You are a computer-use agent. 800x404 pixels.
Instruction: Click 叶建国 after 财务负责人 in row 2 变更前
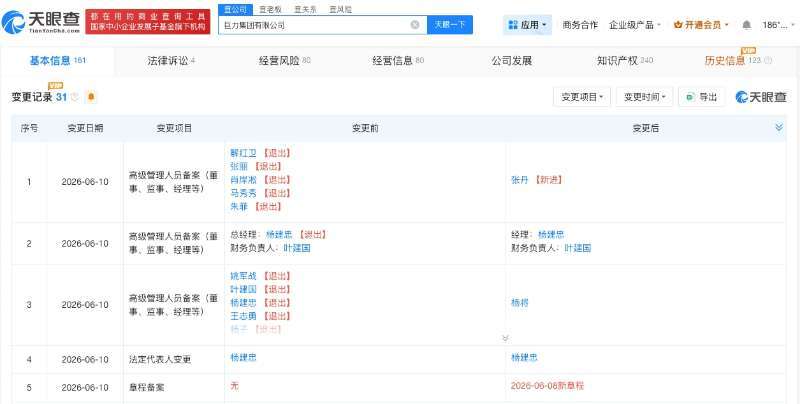pyautogui.click(x=297, y=248)
